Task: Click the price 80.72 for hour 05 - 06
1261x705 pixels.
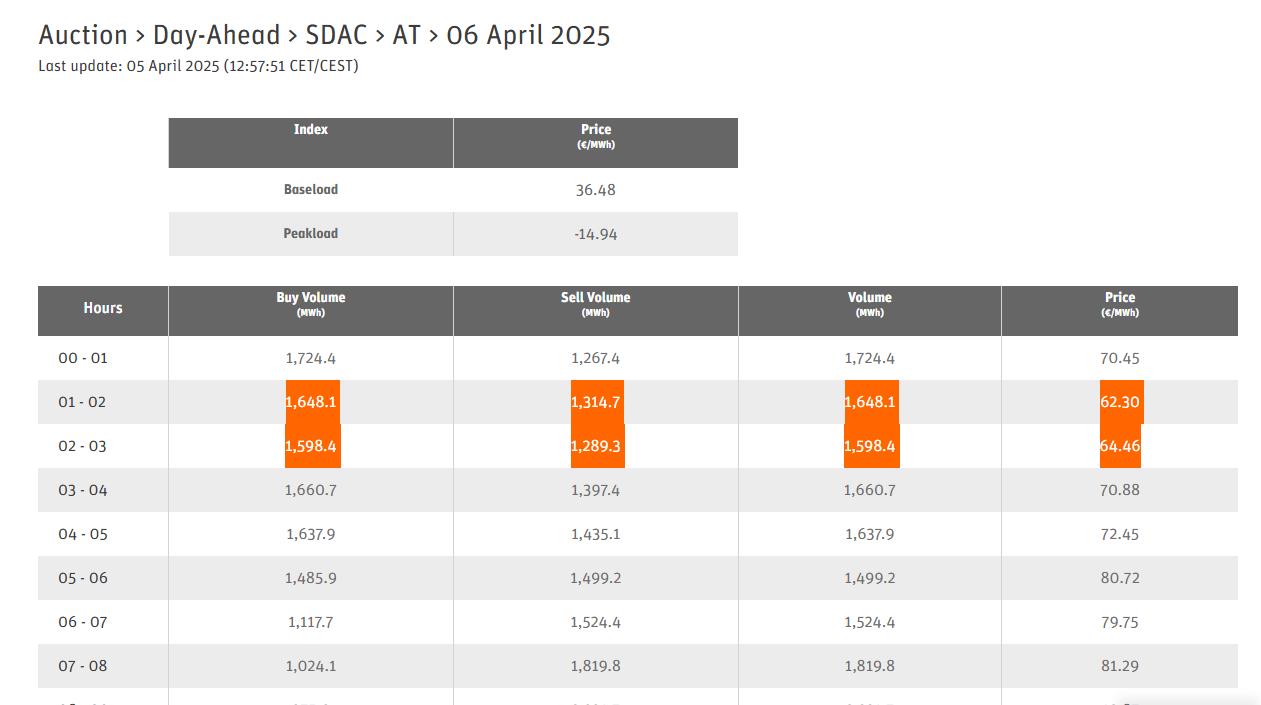Action: (1119, 578)
